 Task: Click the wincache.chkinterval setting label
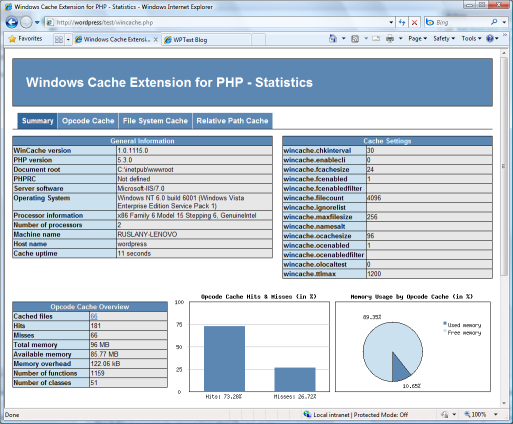coord(317,151)
